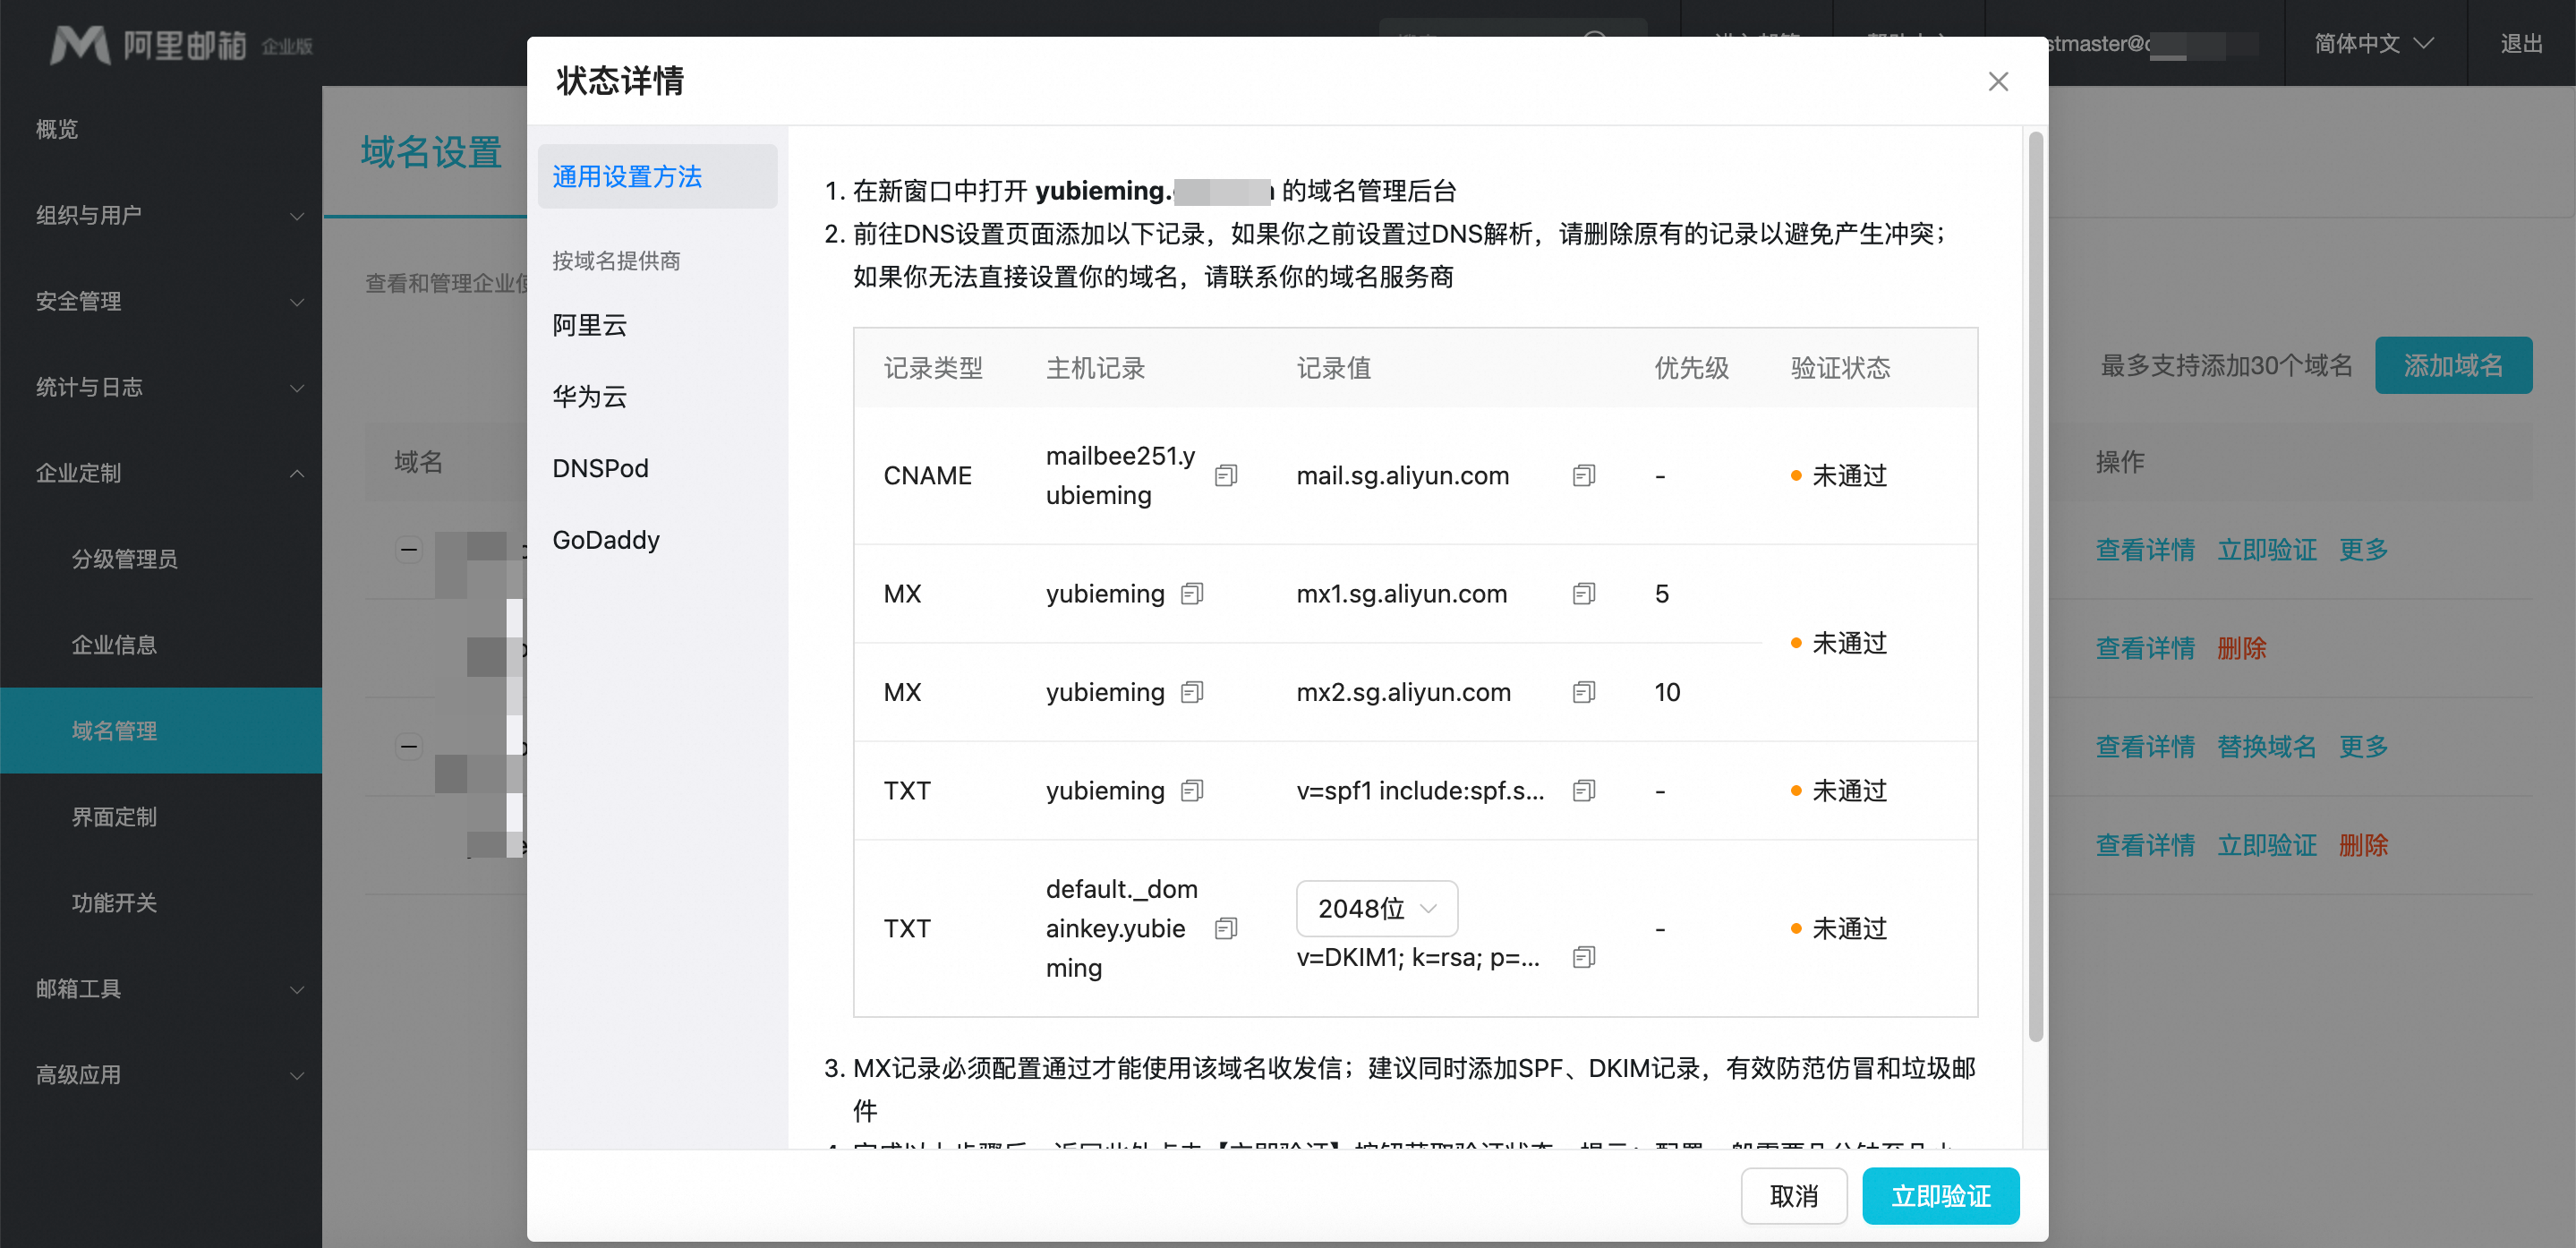Click the 取消 button
The image size is (2576, 1248).
[x=1793, y=1195]
